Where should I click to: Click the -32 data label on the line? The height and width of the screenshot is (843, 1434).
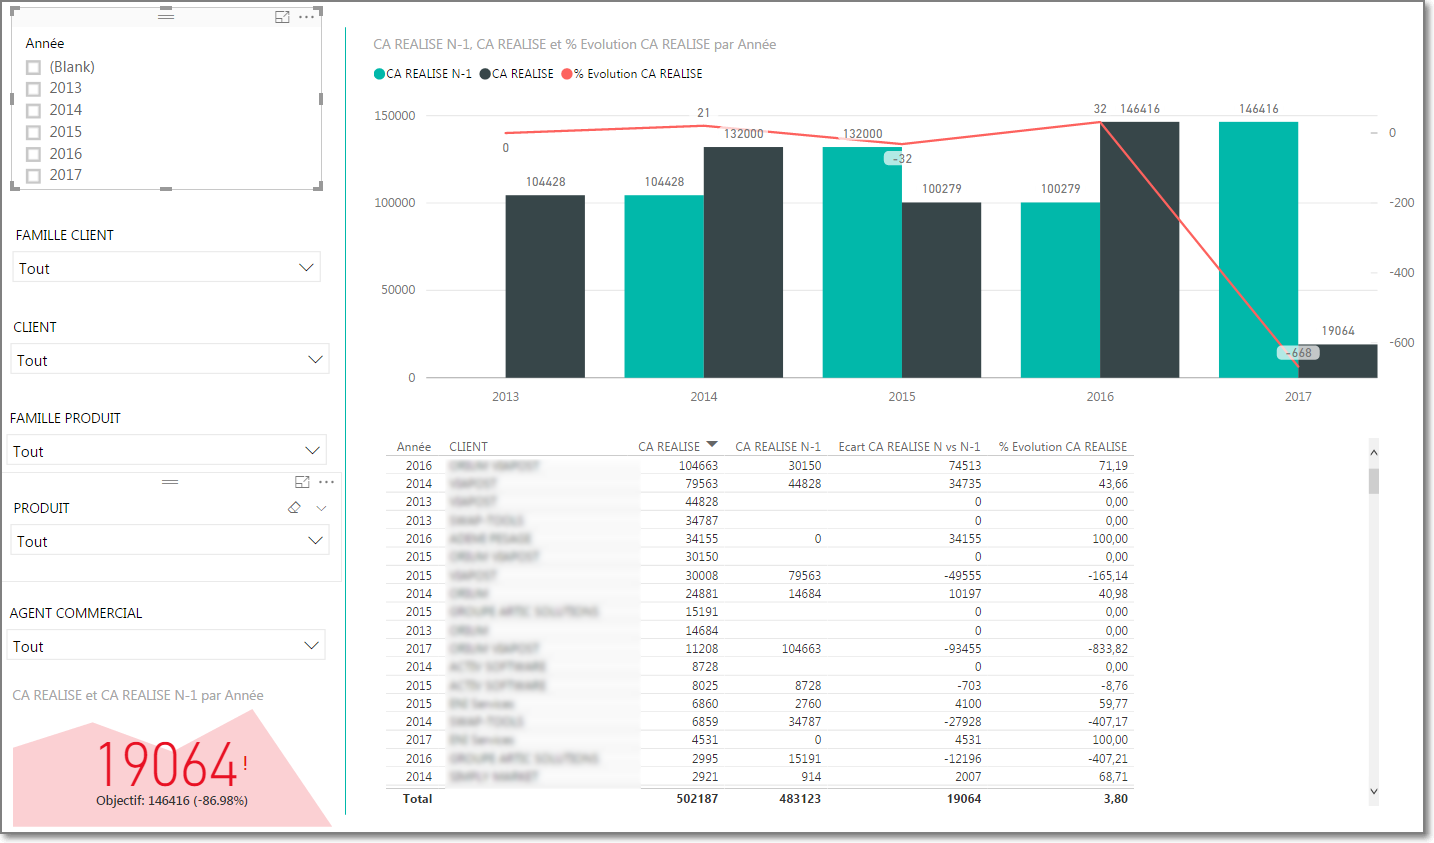901,158
